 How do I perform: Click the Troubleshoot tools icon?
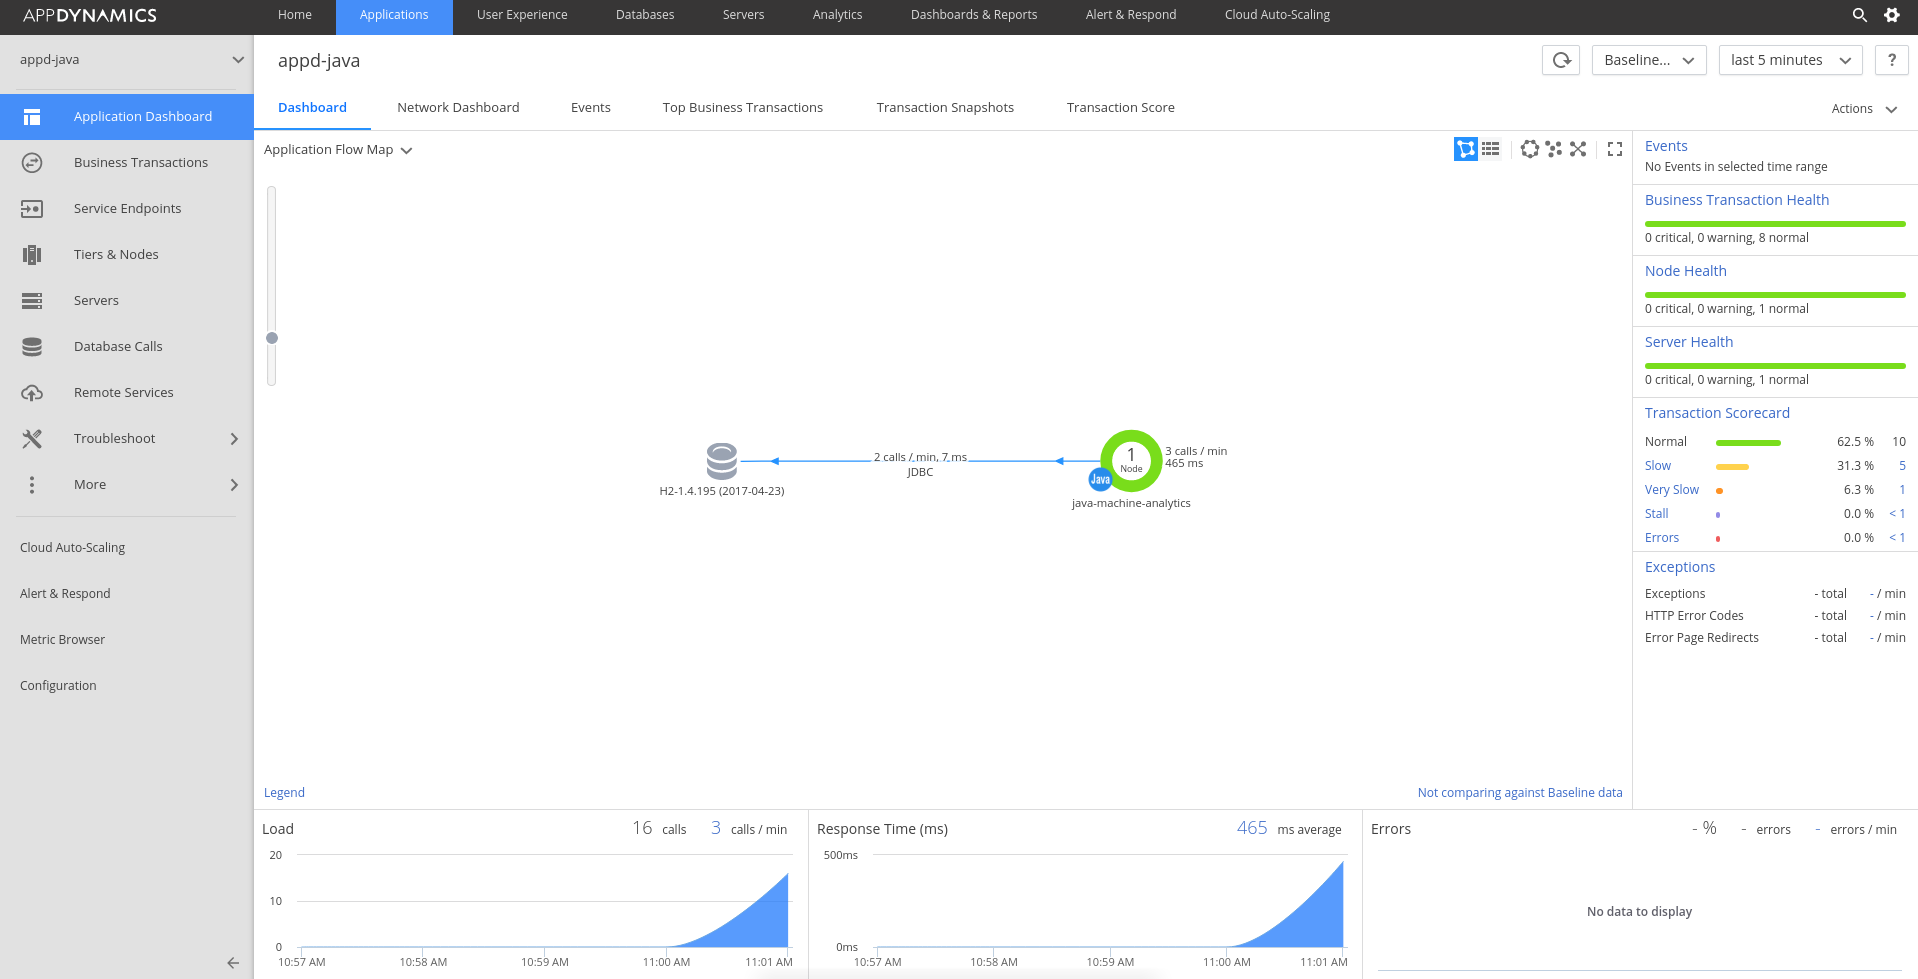(32, 439)
